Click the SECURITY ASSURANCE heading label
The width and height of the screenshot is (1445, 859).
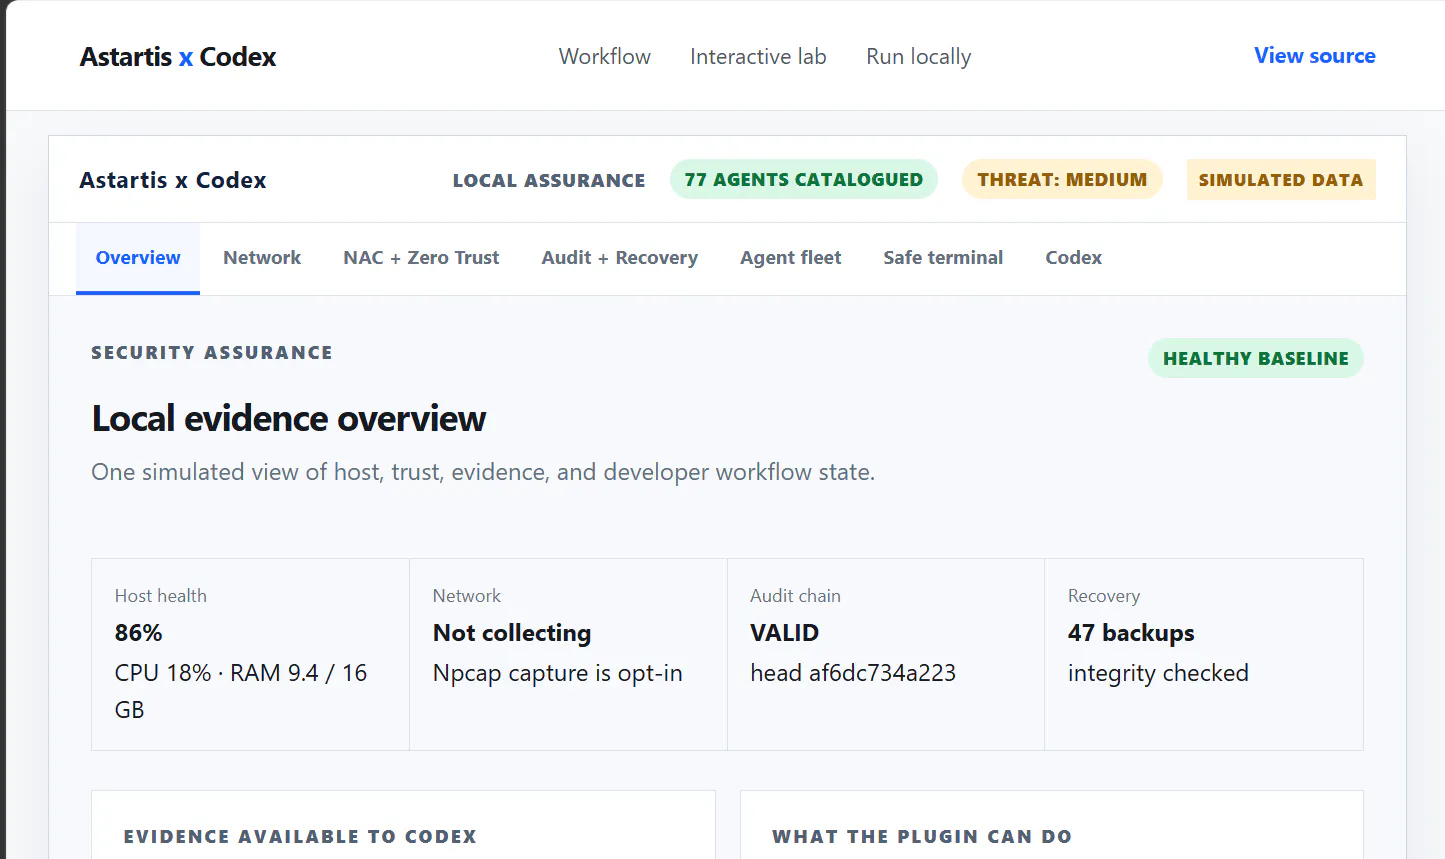(212, 353)
